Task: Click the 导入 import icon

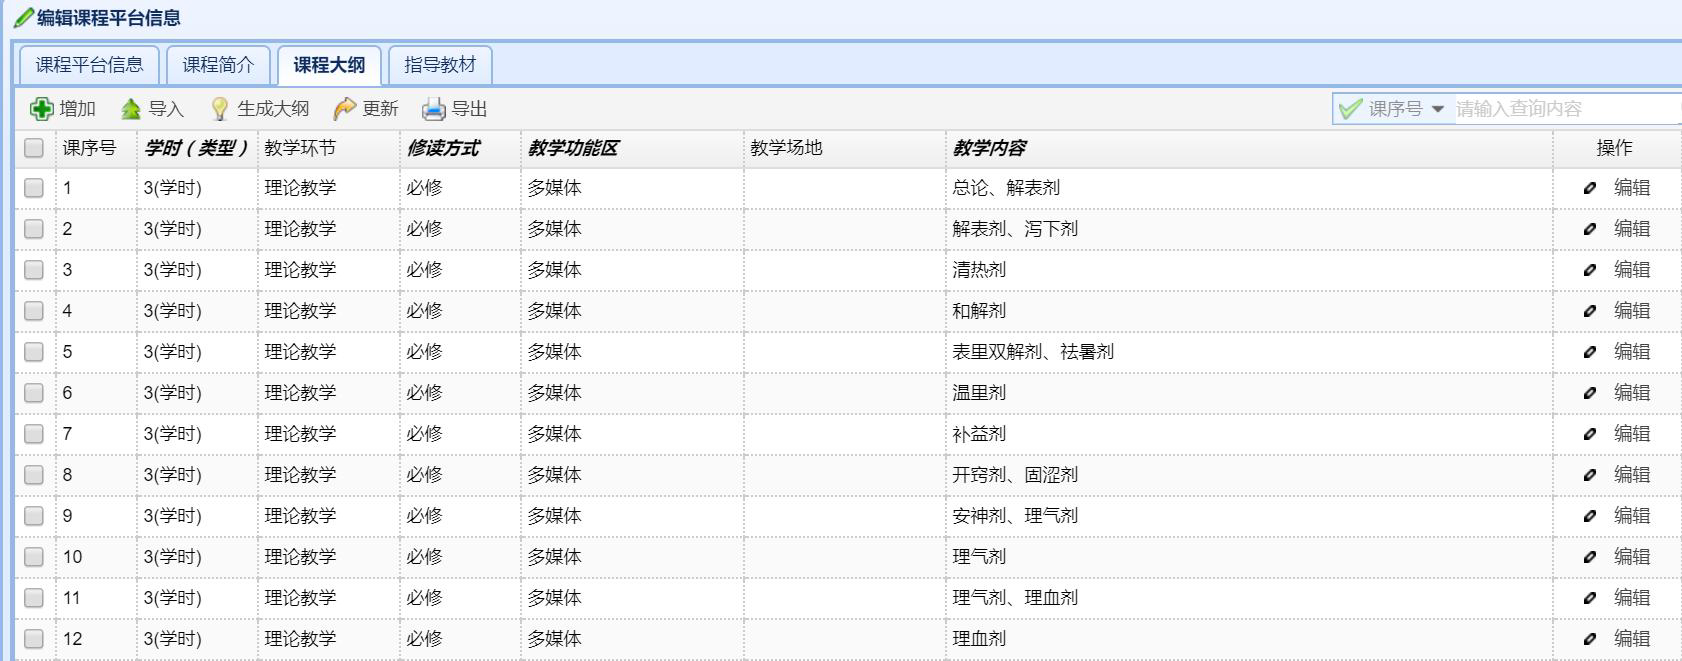Action: (x=131, y=109)
